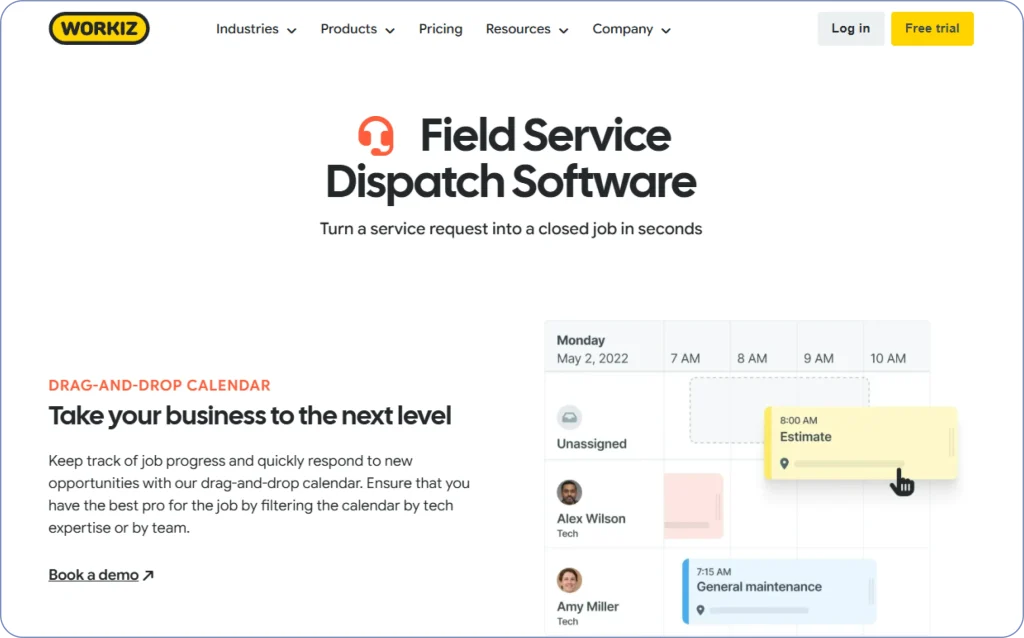The width and height of the screenshot is (1024, 638).
Task: Click the pink job card for Alex Wilson
Action: tap(693, 505)
